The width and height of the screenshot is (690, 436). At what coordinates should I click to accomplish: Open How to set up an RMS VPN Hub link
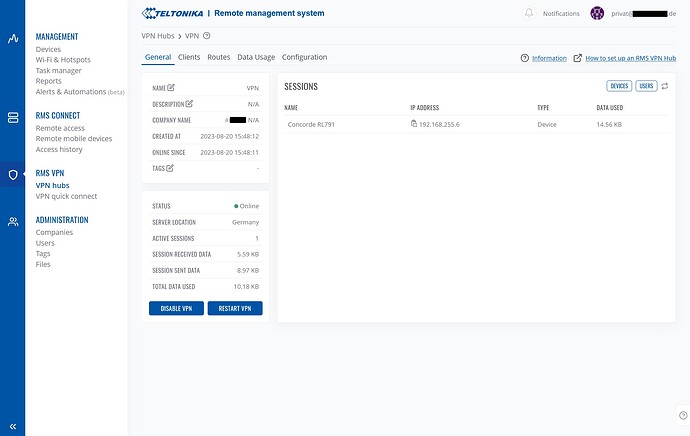click(x=631, y=58)
